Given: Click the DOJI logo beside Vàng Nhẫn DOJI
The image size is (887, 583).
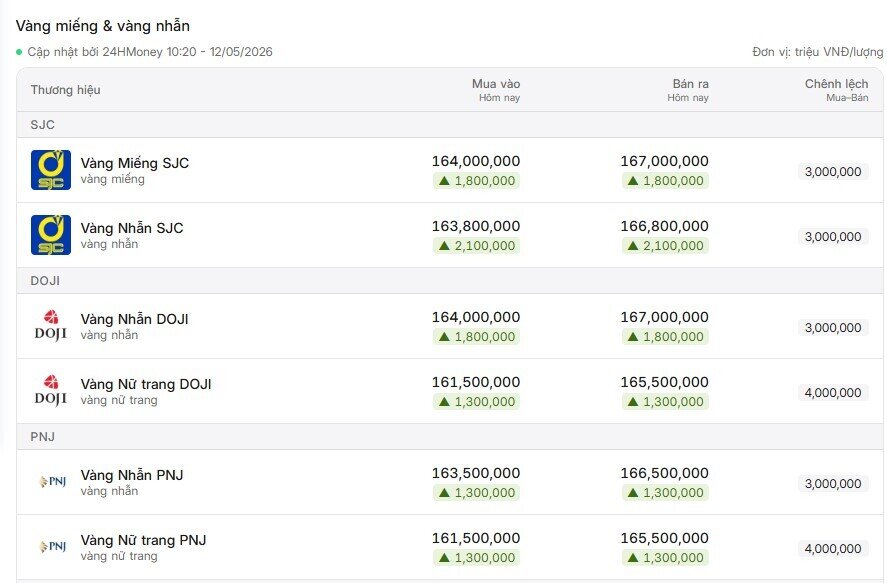Looking at the screenshot, I should 51,326.
